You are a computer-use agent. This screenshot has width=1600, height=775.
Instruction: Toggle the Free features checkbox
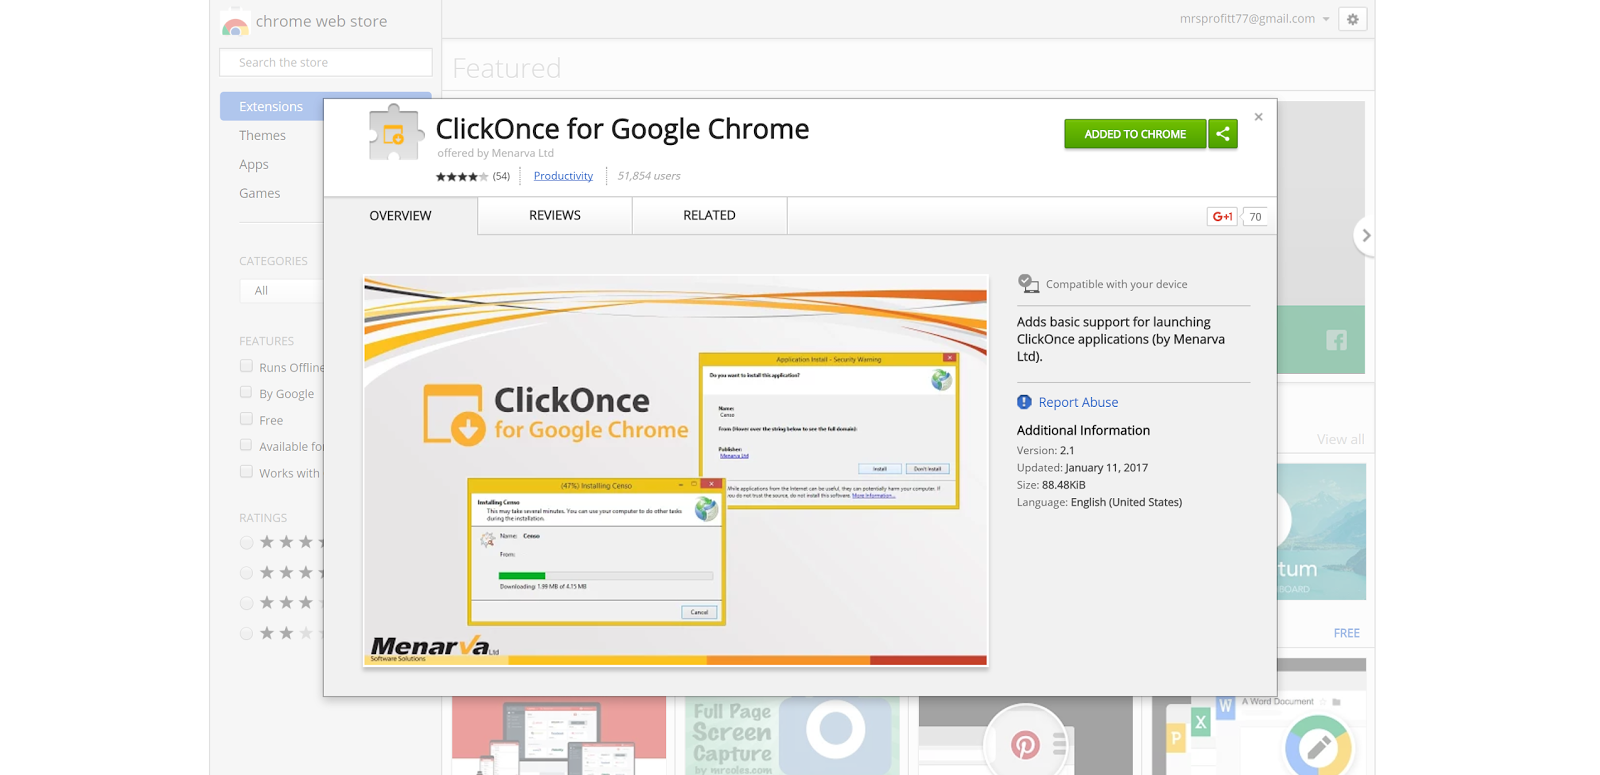(x=246, y=419)
